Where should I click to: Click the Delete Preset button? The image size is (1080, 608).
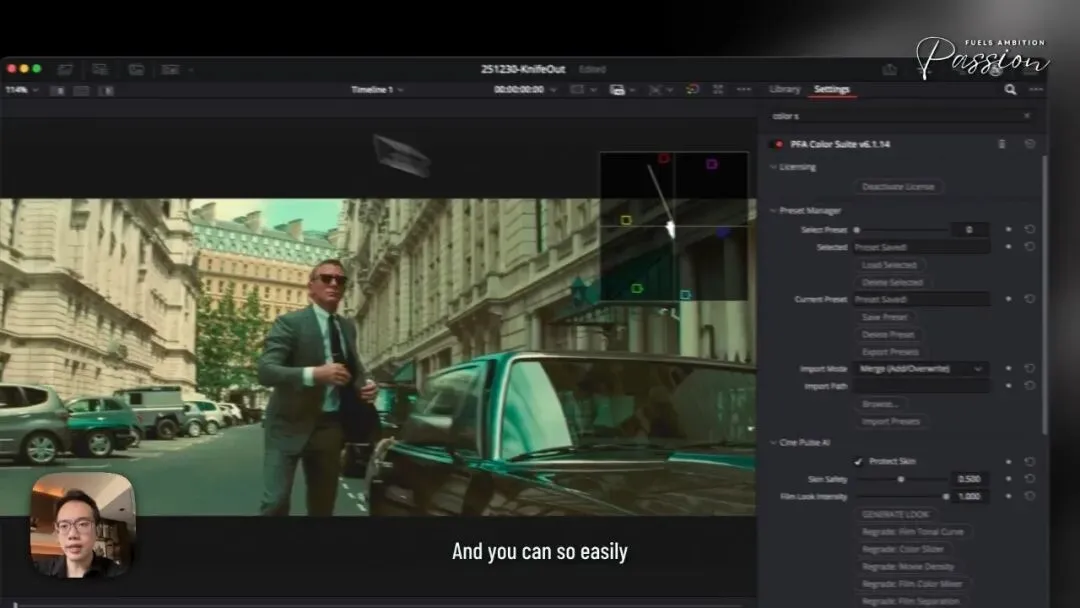coord(888,335)
